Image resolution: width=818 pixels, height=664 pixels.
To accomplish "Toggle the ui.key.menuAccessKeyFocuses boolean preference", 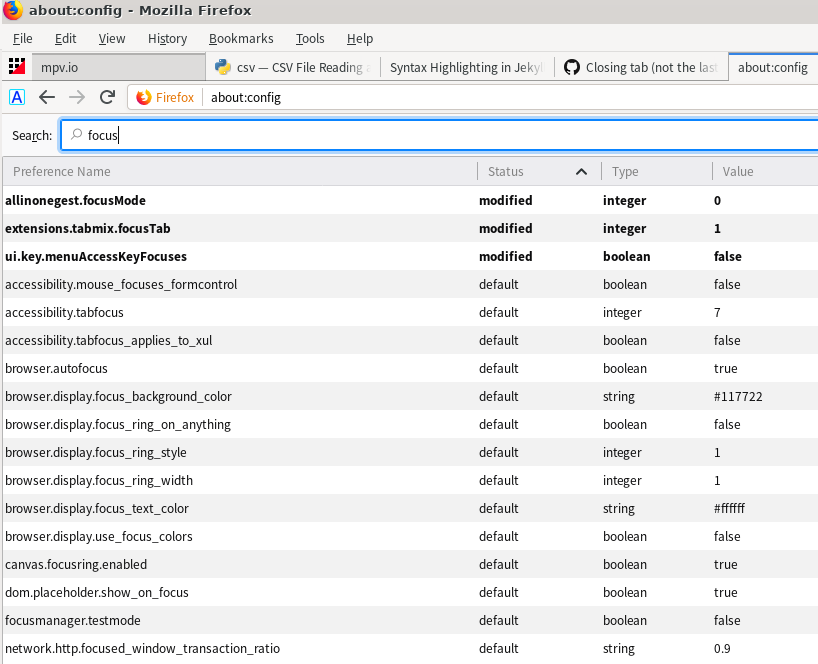I will click(x=410, y=256).
